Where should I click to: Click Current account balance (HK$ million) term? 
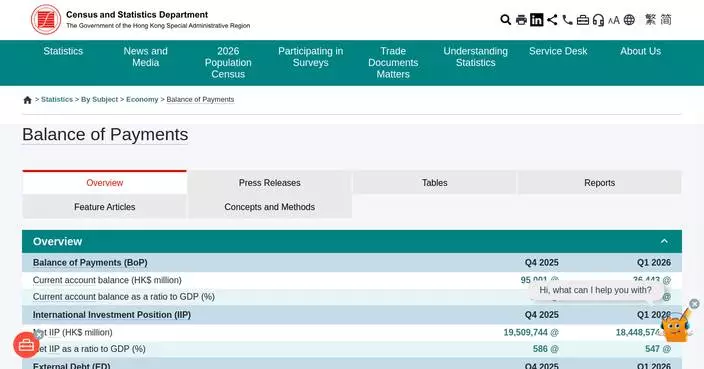[107, 280]
